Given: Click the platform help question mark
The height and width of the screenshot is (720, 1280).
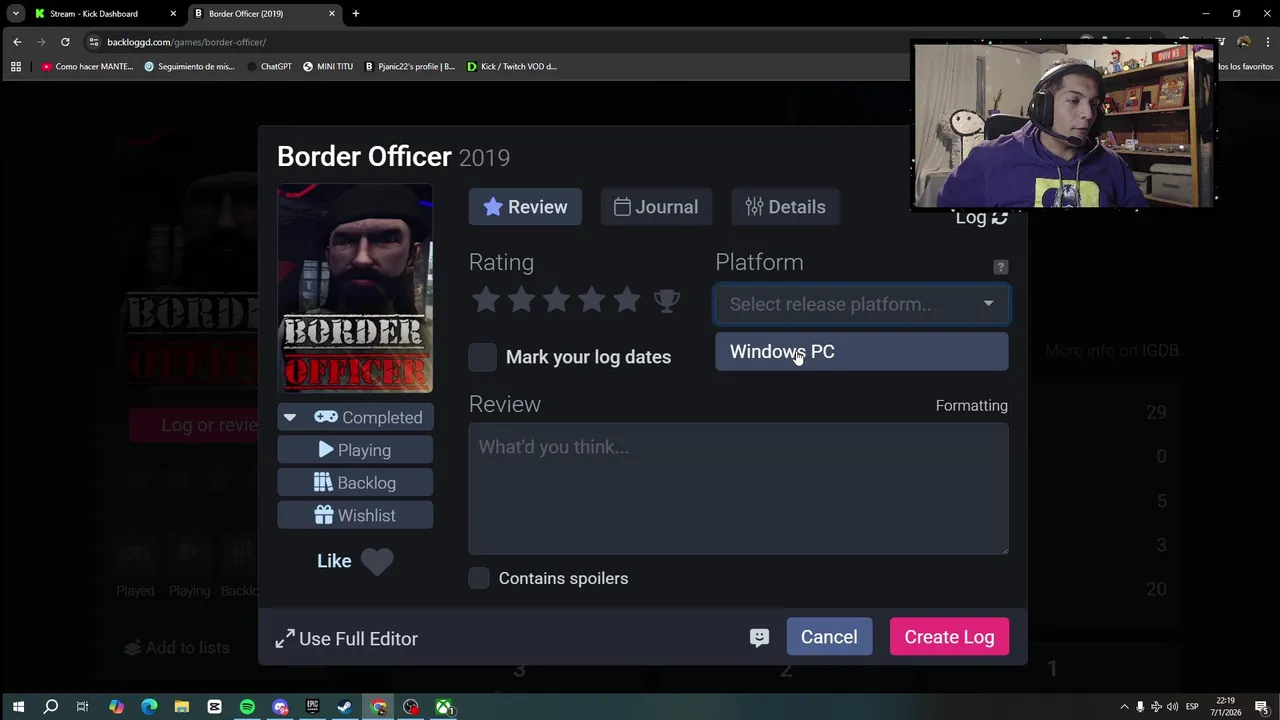Looking at the screenshot, I should [1000, 267].
